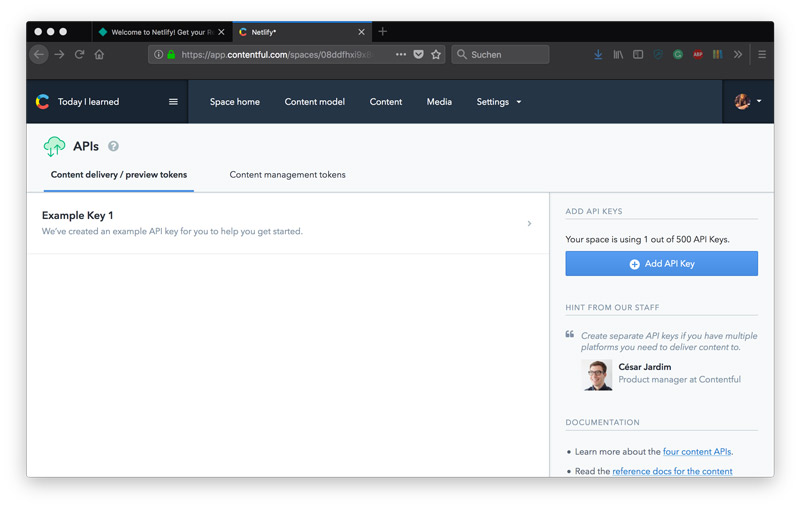
Task: Click the APIs cloud icon
Action: point(55,146)
